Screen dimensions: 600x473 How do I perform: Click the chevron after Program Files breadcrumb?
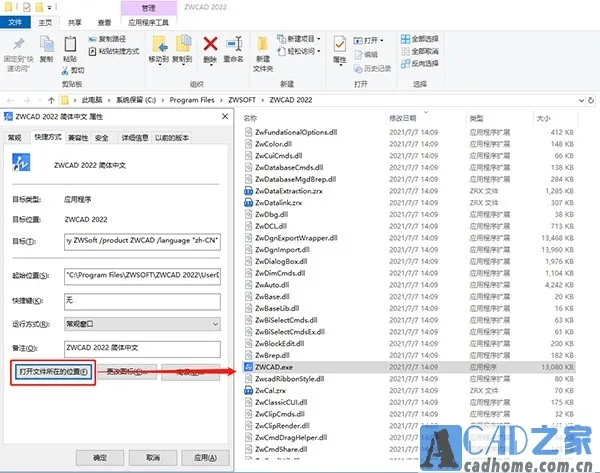coord(221,100)
